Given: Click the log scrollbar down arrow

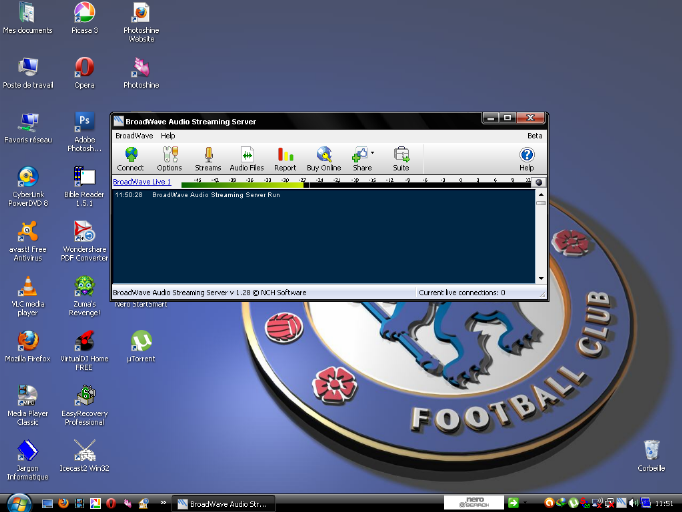Looking at the screenshot, I should 541,278.
